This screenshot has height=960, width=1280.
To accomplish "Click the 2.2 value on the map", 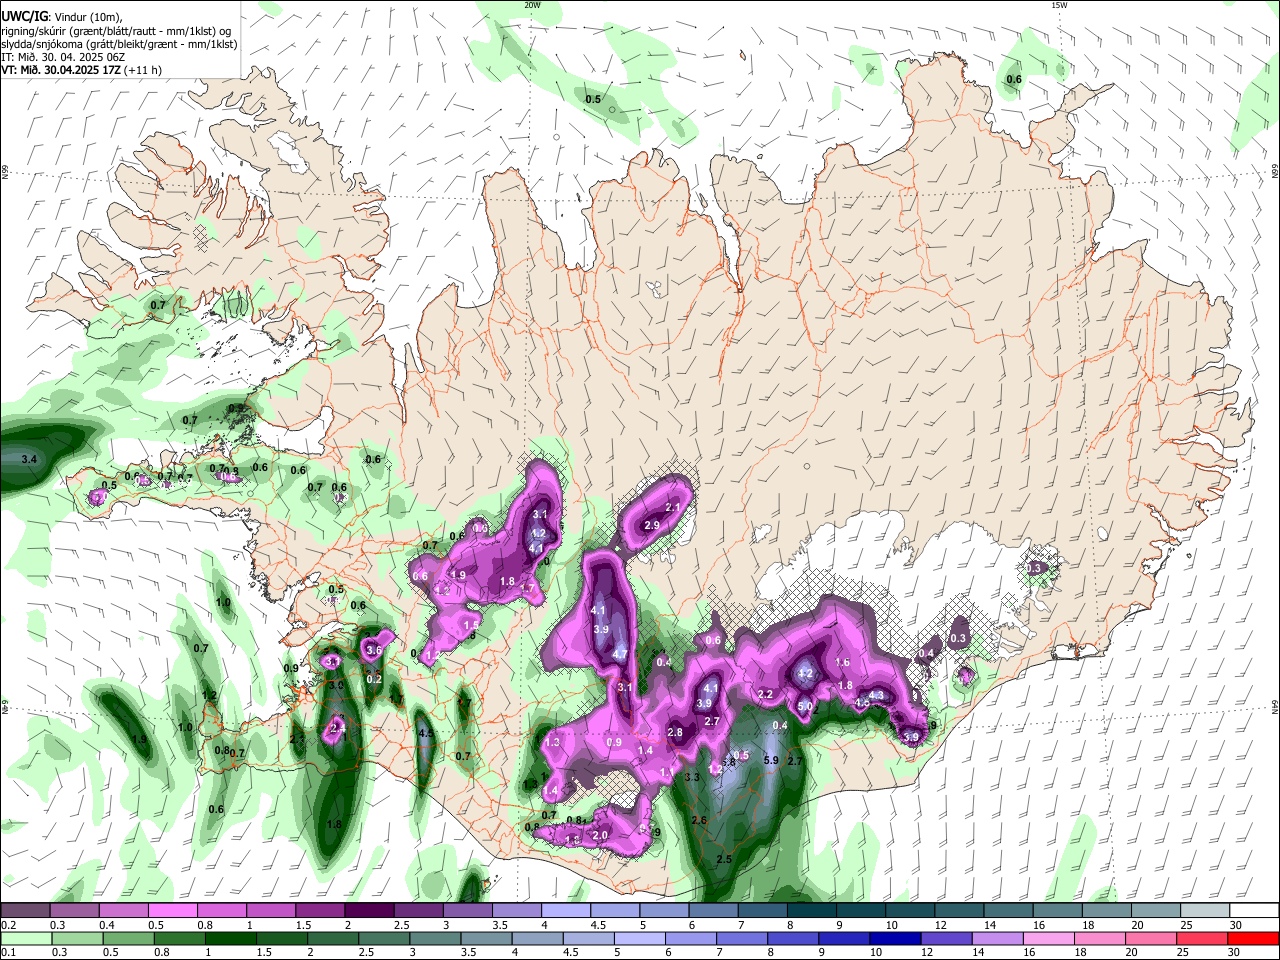I will point(766,694).
